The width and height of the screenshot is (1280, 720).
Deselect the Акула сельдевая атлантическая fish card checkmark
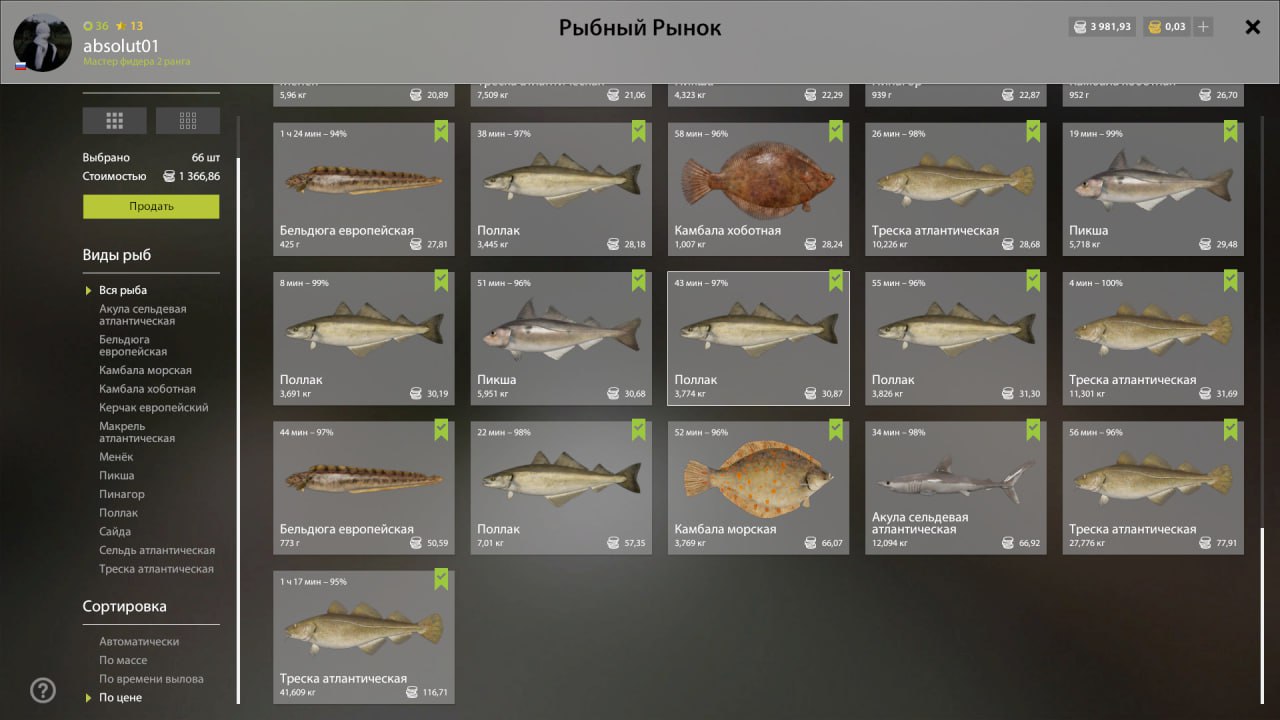(1033, 430)
